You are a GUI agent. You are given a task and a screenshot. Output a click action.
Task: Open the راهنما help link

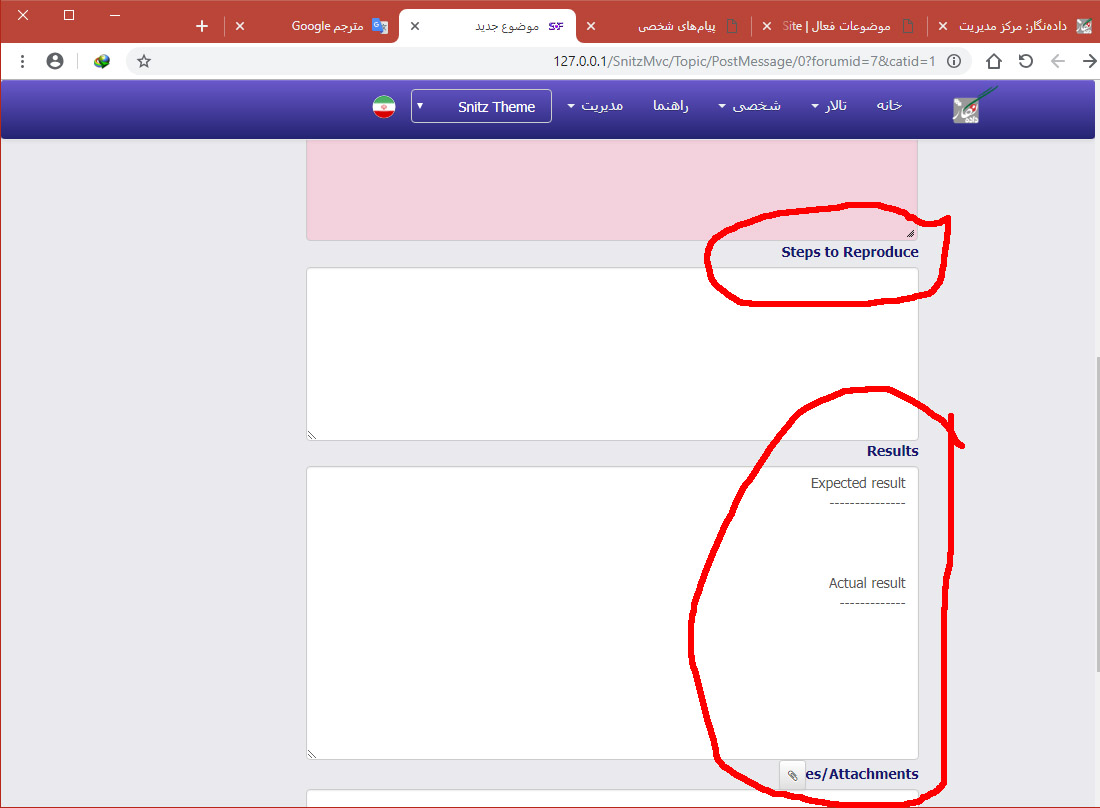click(671, 106)
